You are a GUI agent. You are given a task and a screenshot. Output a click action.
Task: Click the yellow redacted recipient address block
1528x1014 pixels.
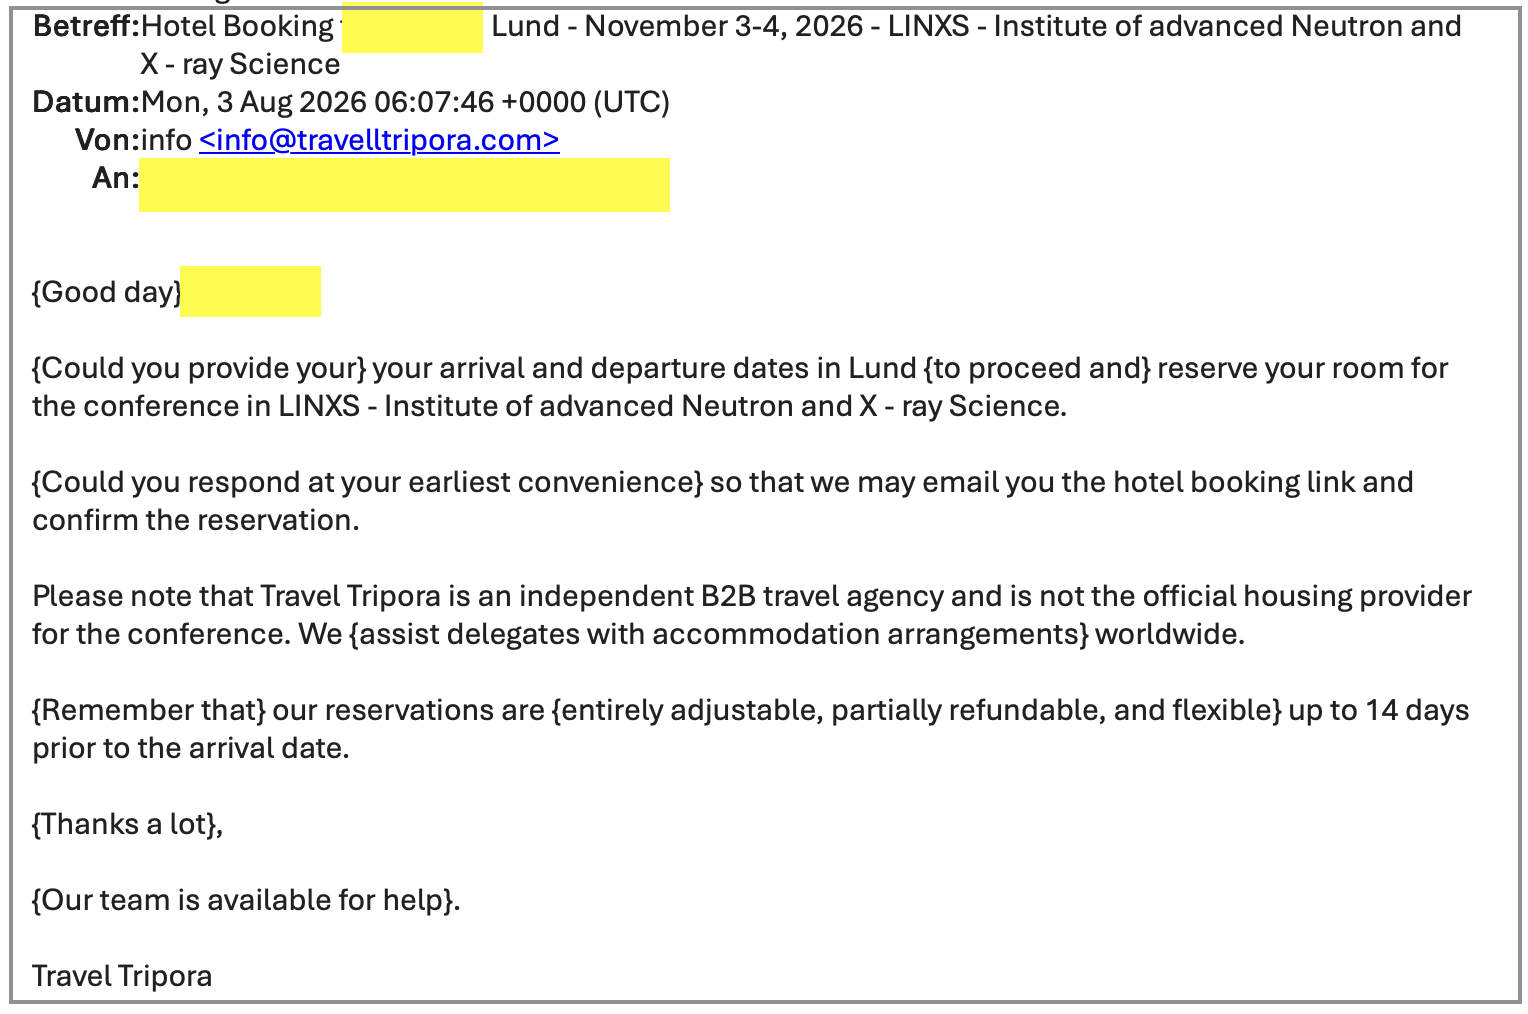coord(404,184)
